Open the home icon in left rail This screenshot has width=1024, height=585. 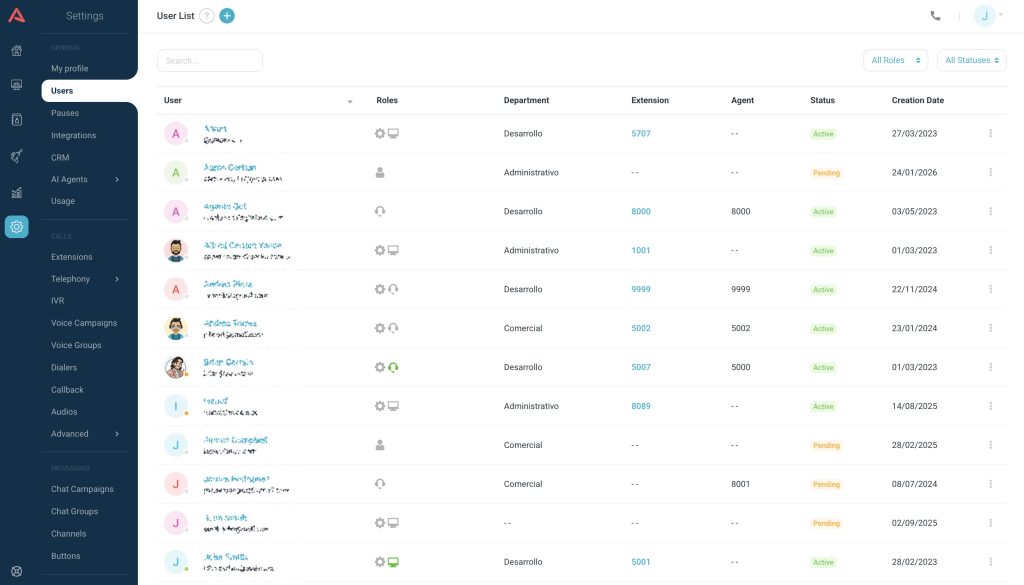pyautogui.click(x=17, y=51)
